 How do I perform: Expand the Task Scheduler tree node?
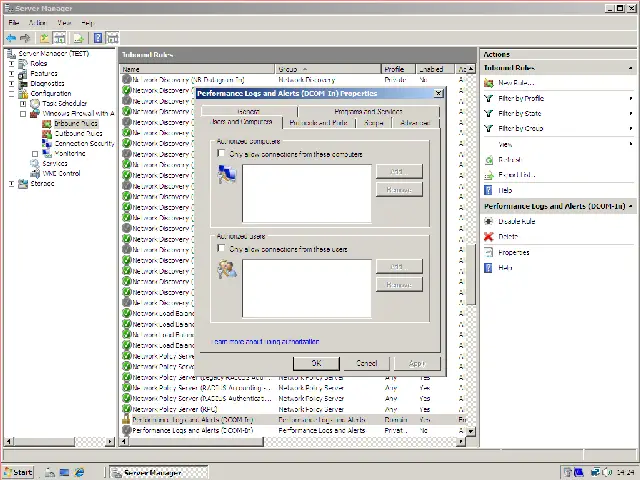pos(23,104)
